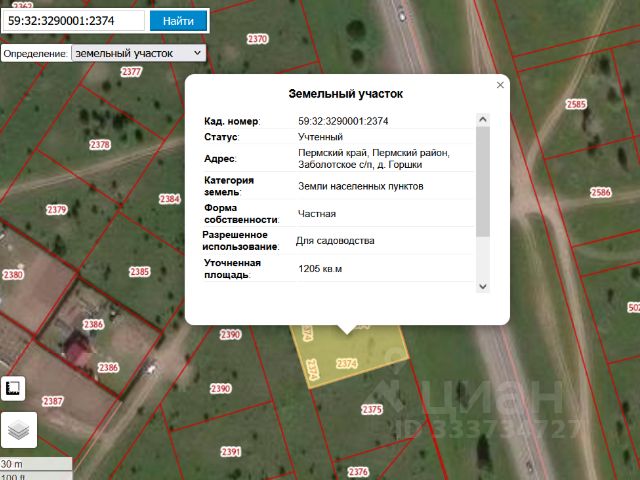The width and height of the screenshot is (640, 480).
Task: Click parcel 2379 on the map
Action: [56, 210]
